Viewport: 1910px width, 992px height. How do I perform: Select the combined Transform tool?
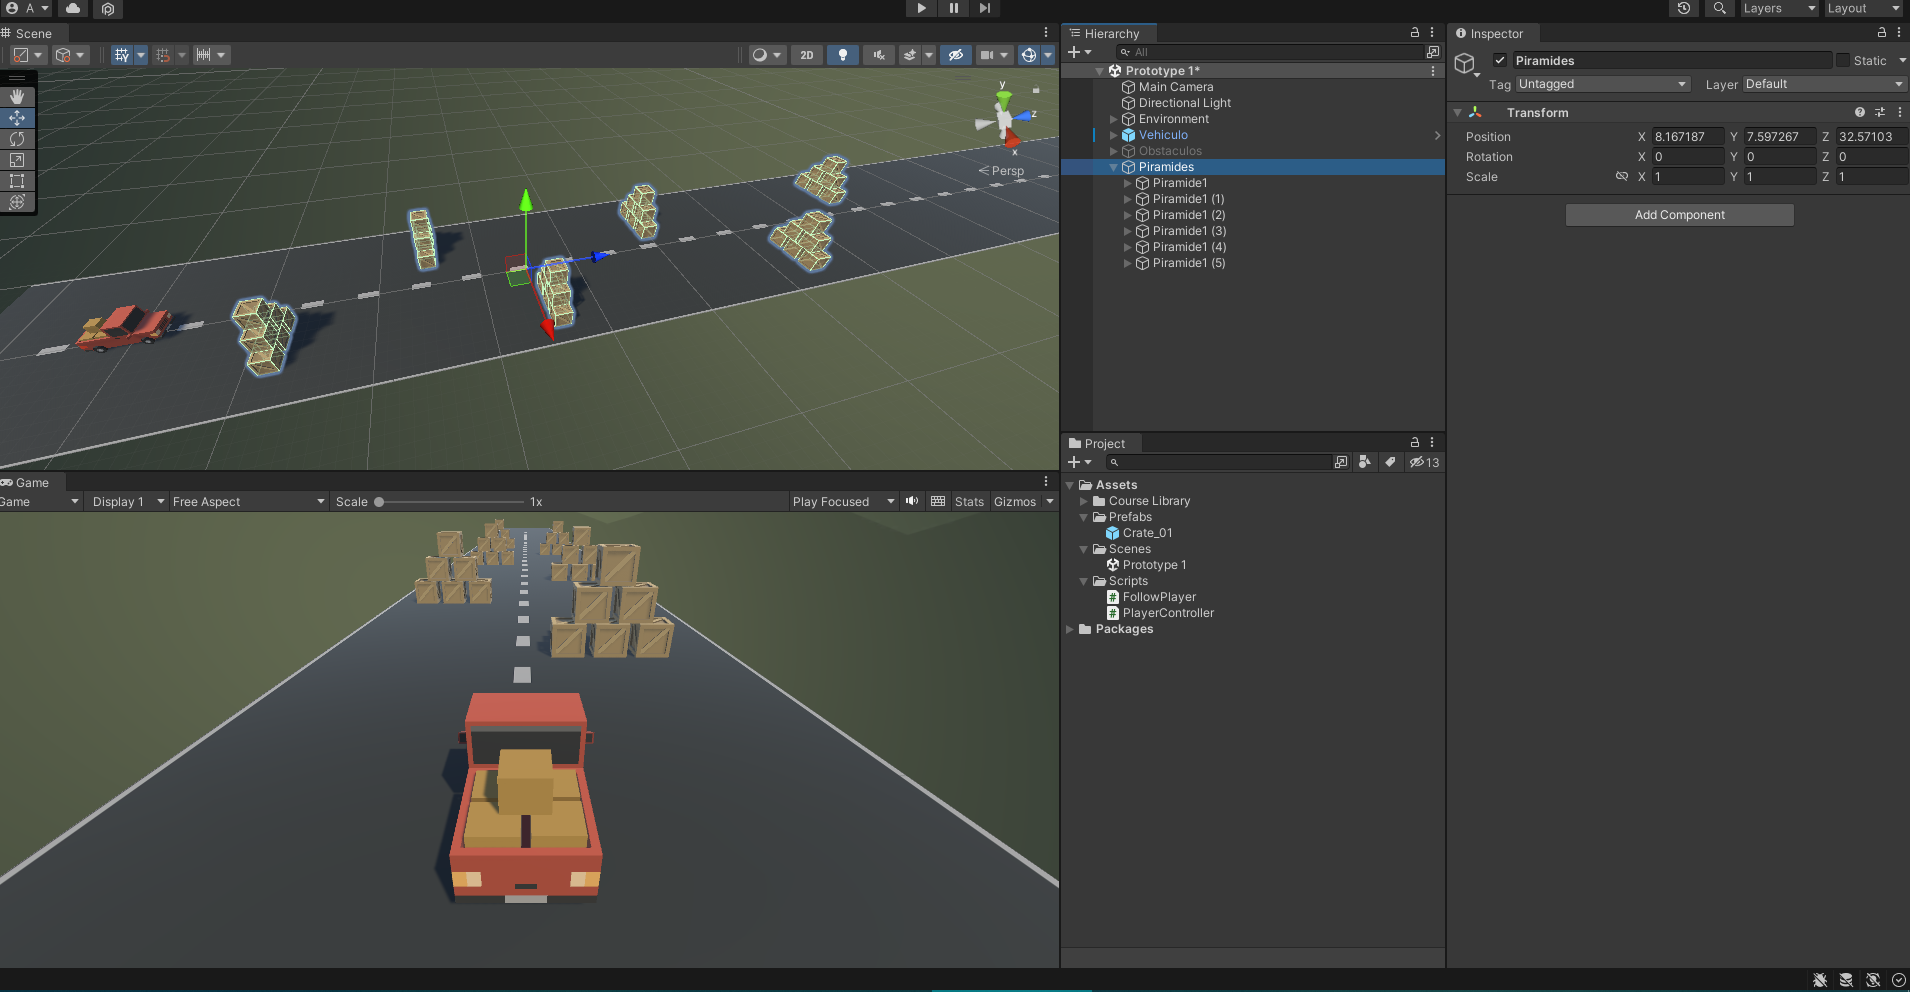(x=17, y=202)
